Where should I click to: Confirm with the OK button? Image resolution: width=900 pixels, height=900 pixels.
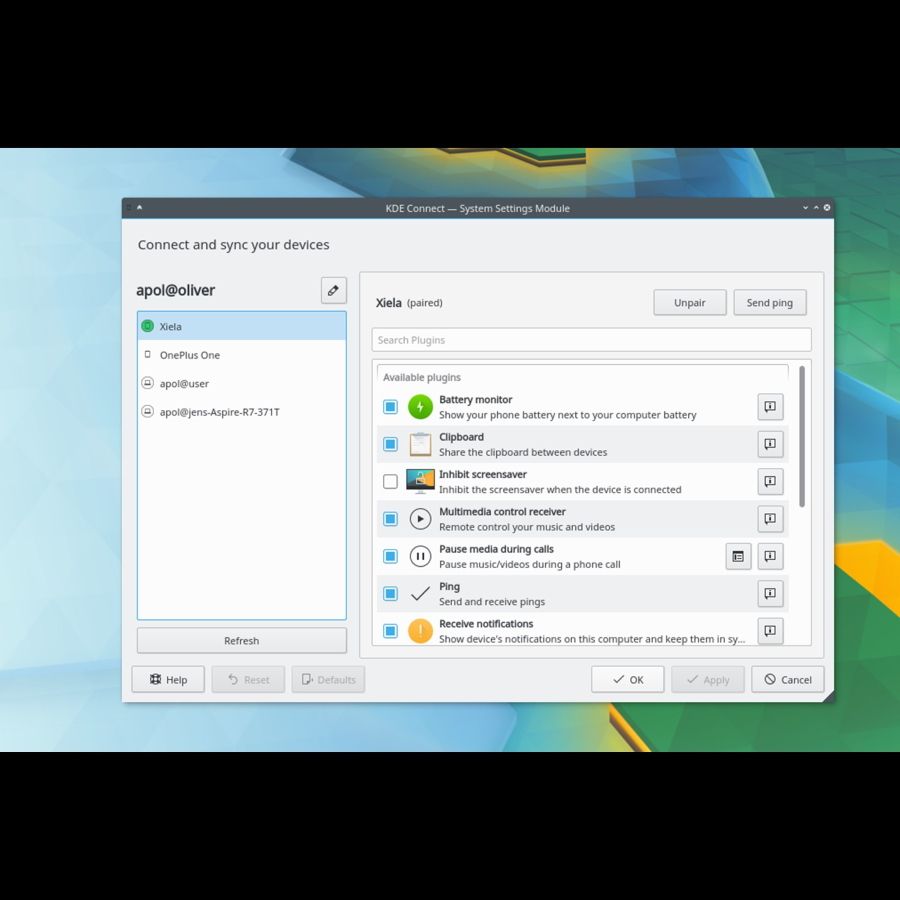(x=628, y=680)
